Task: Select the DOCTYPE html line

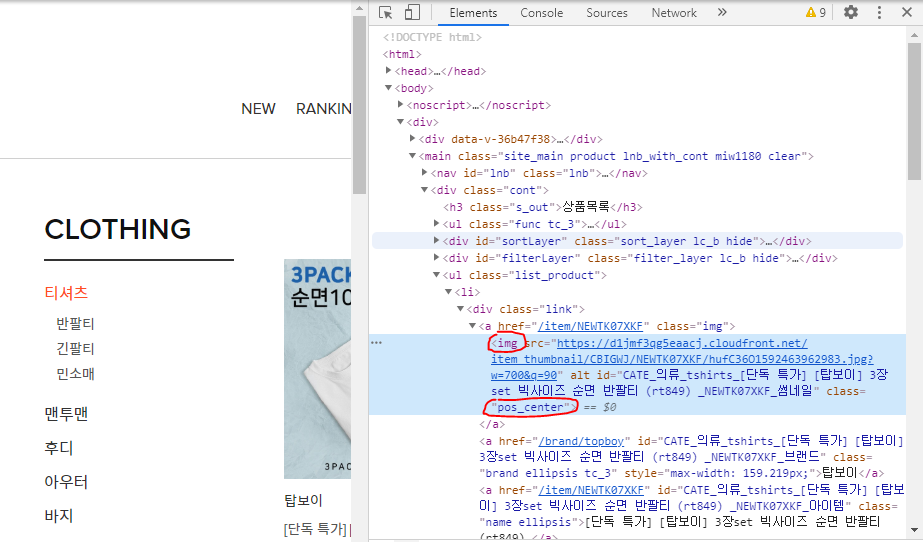Action: pos(432,37)
